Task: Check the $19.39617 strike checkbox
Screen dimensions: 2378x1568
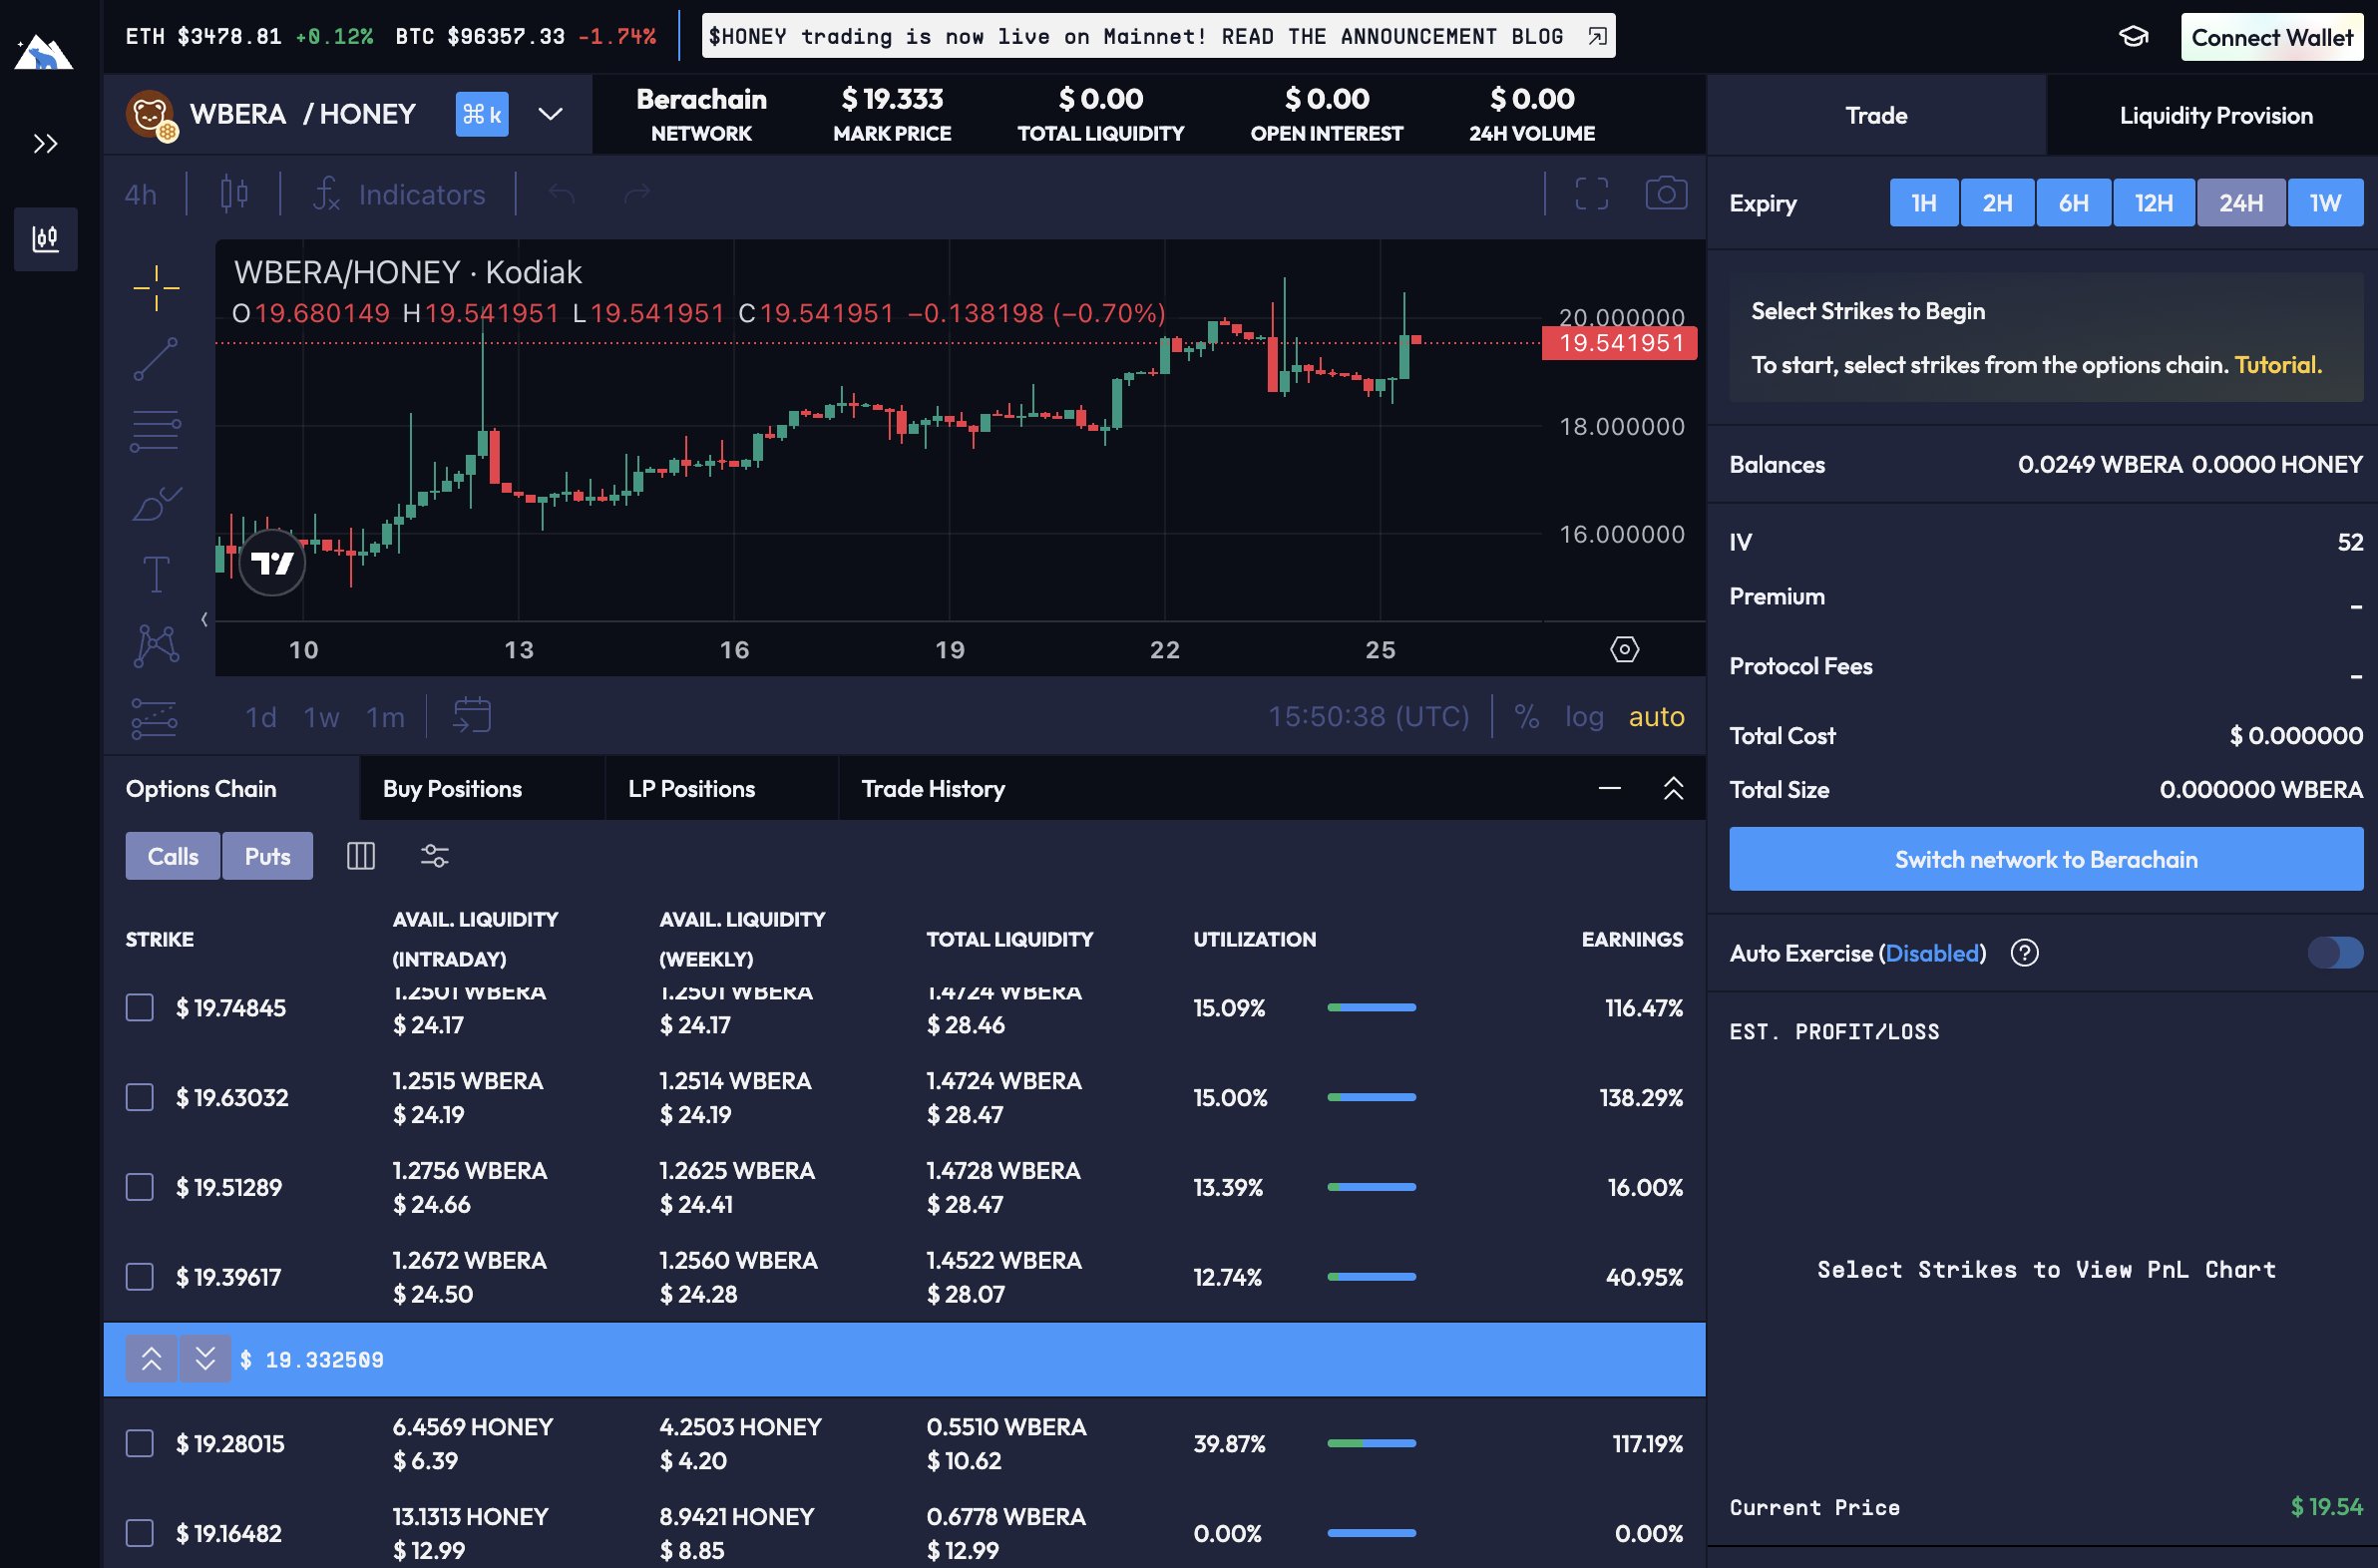Action: point(139,1277)
